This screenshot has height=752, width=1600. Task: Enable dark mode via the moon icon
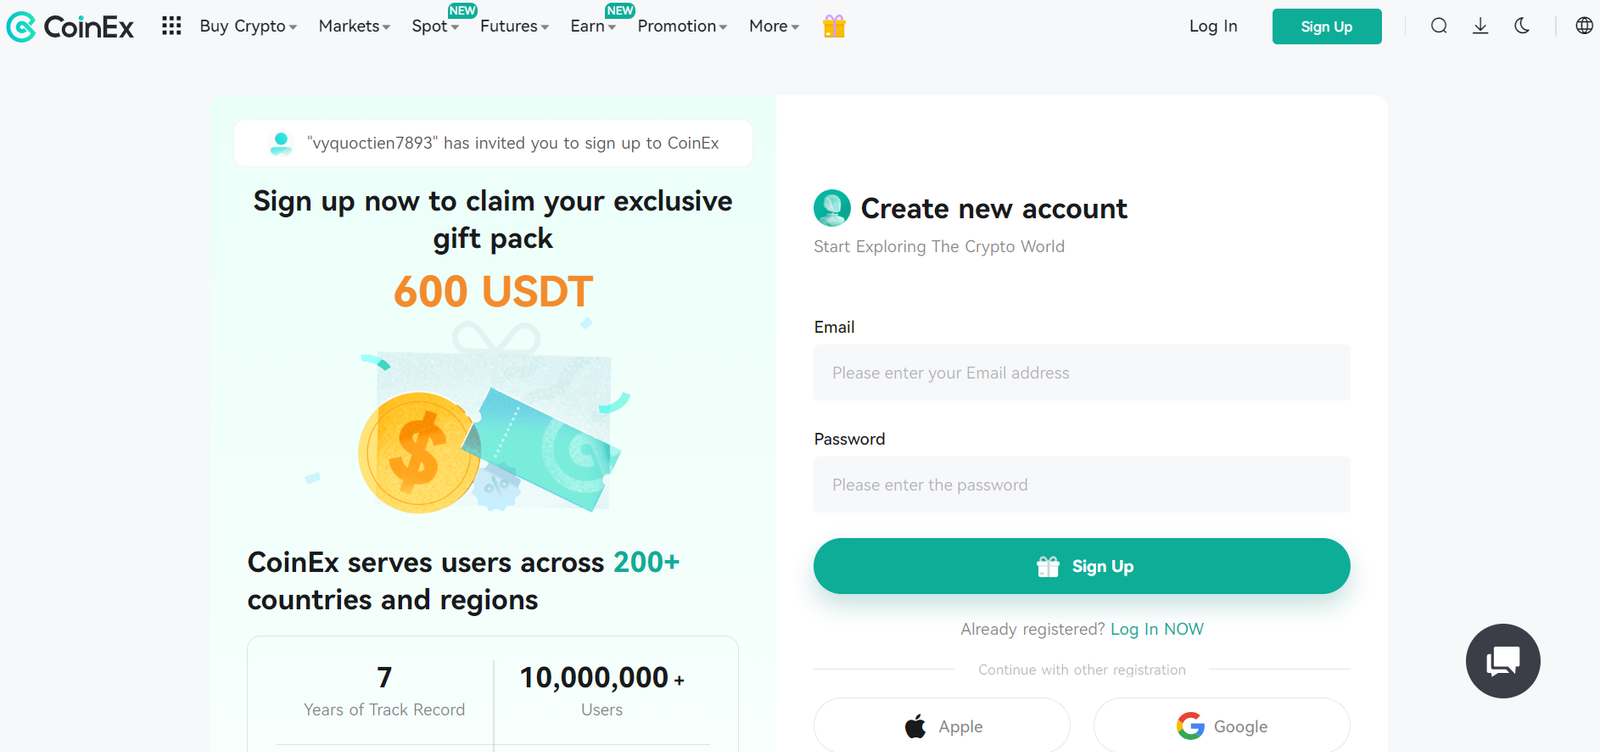pos(1522,26)
